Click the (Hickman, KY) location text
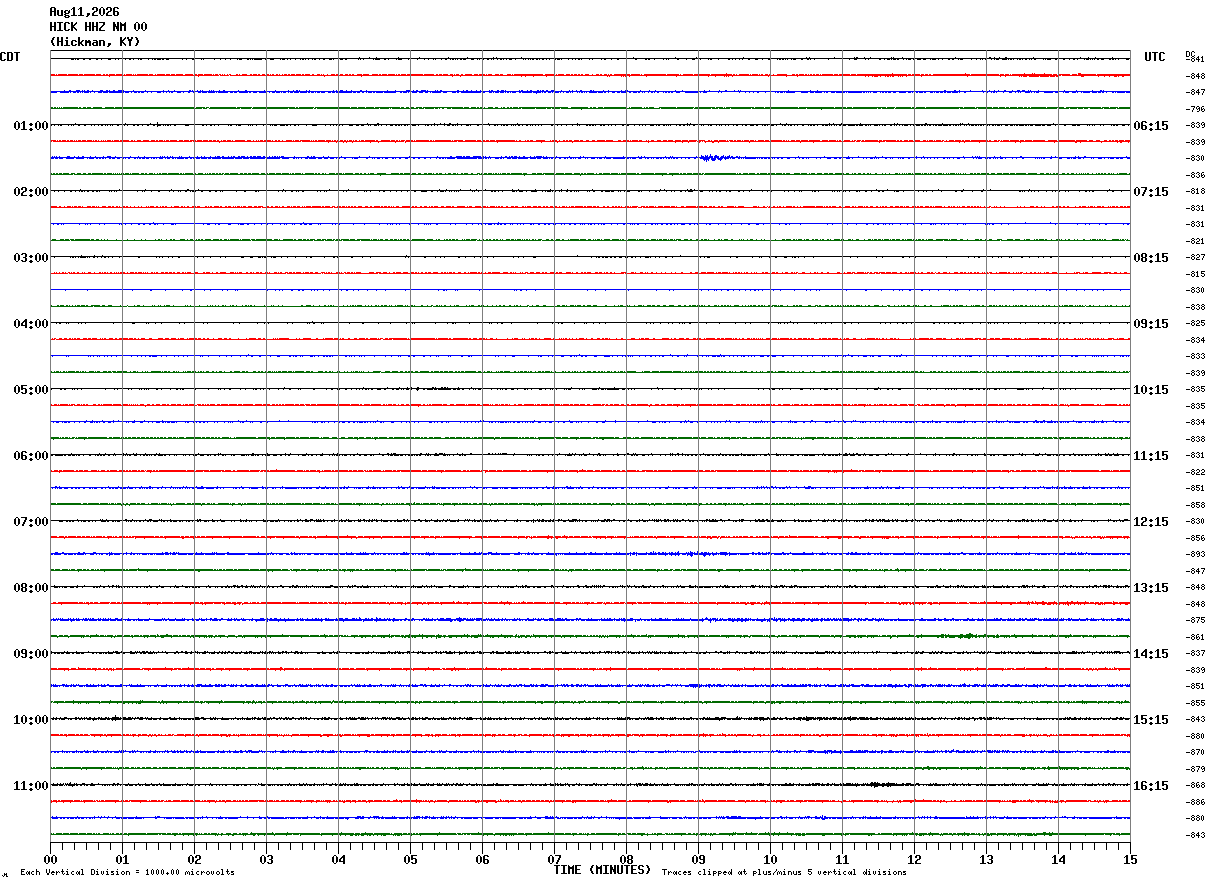This screenshot has width=1210, height=886. (95, 42)
